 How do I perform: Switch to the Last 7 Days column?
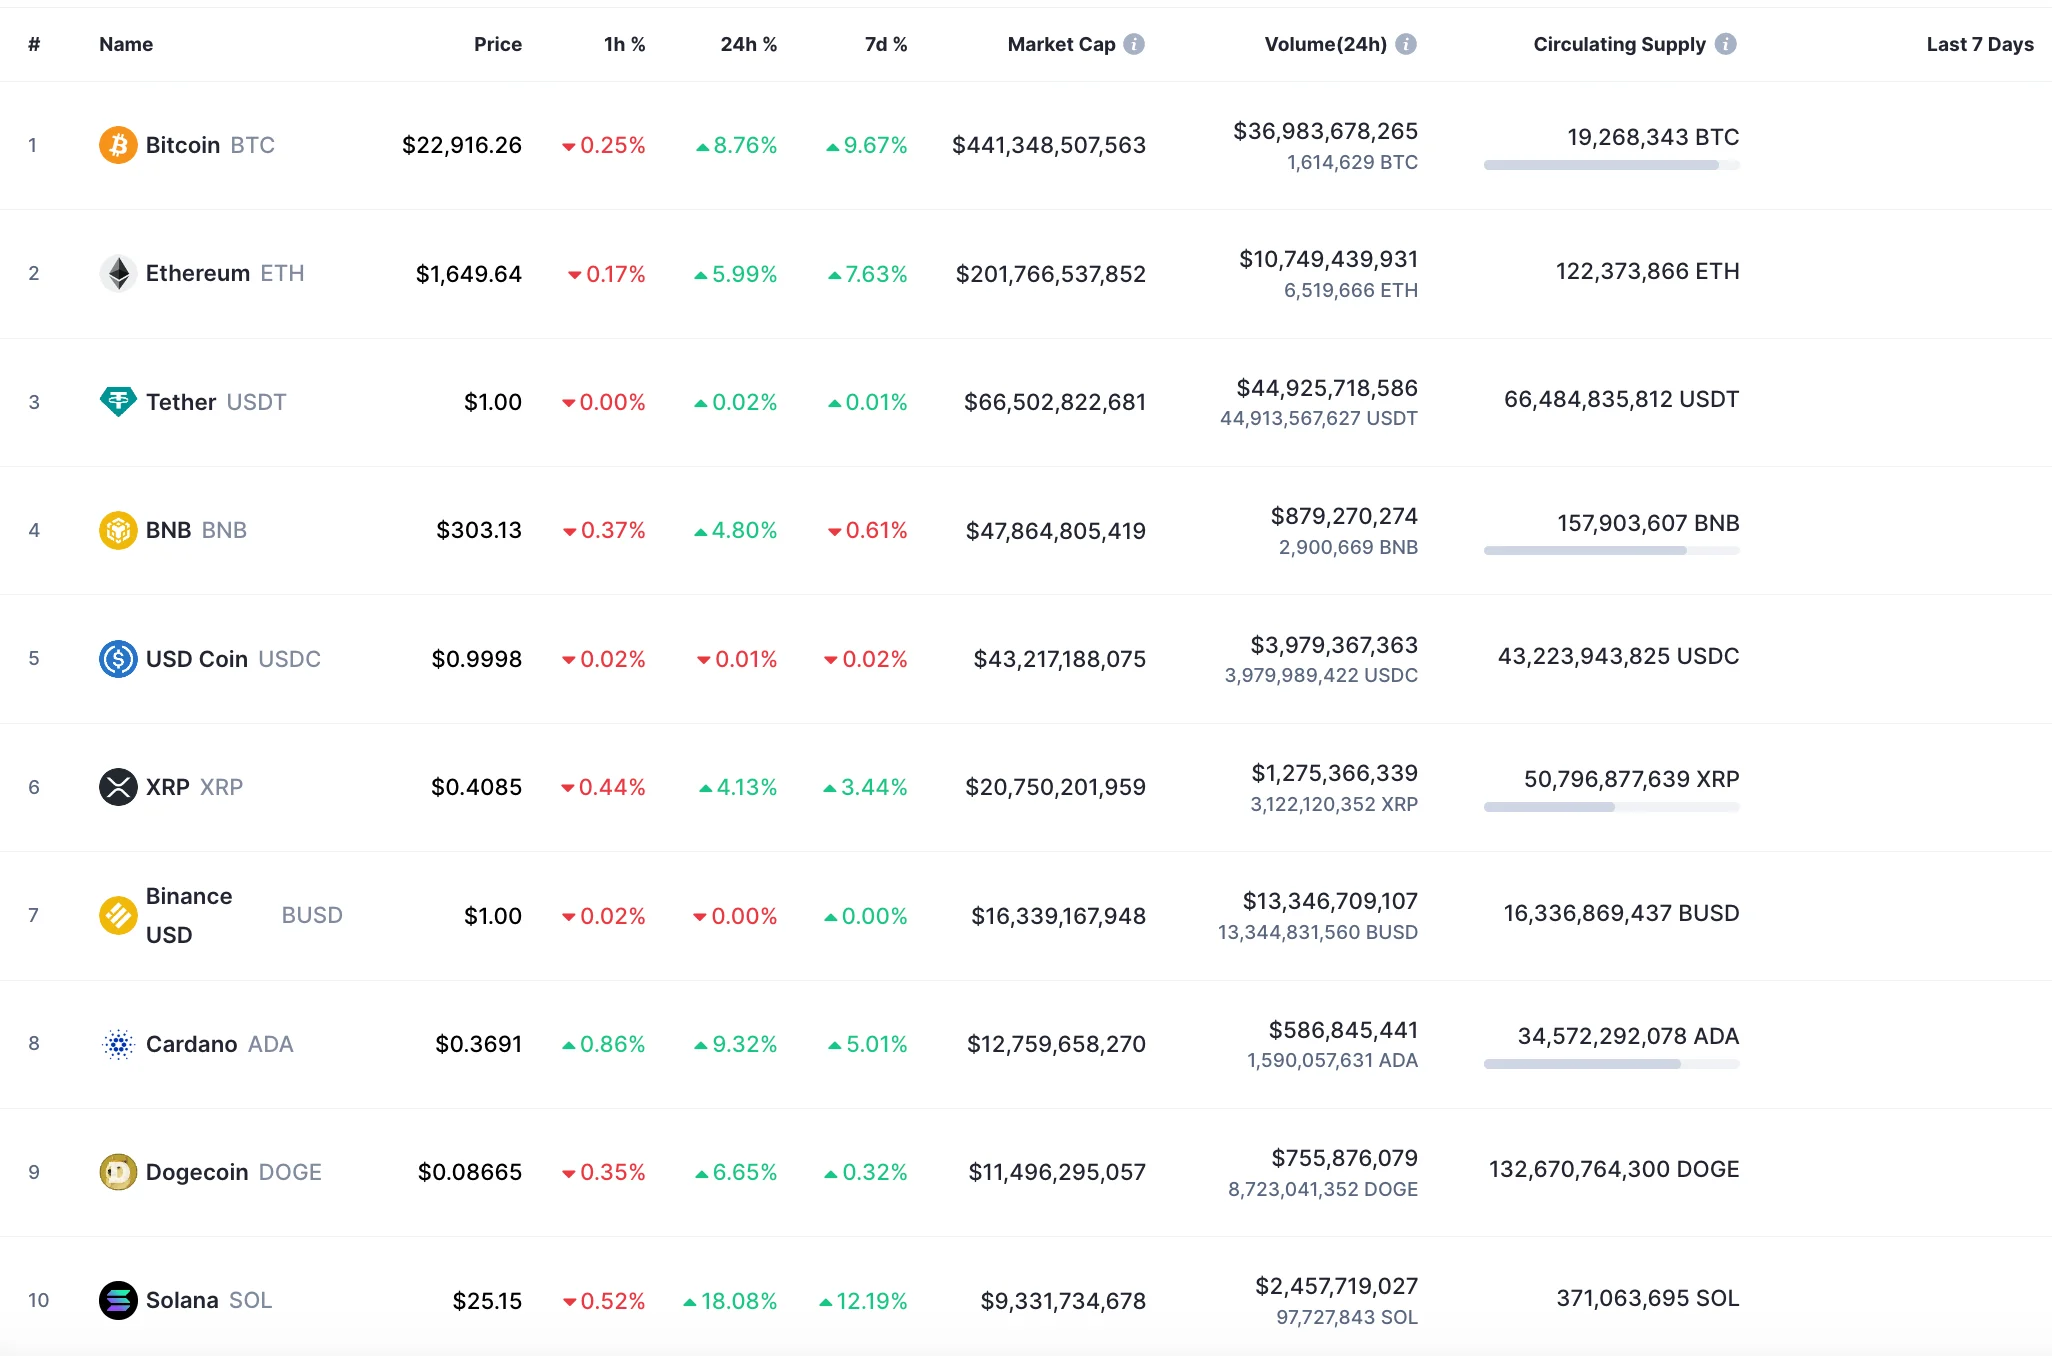(x=1979, y=43)
